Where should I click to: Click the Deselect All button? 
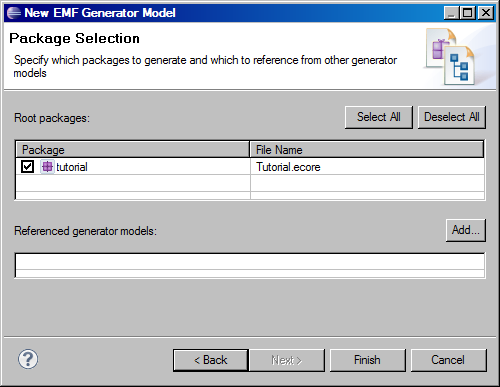[452, 117]
